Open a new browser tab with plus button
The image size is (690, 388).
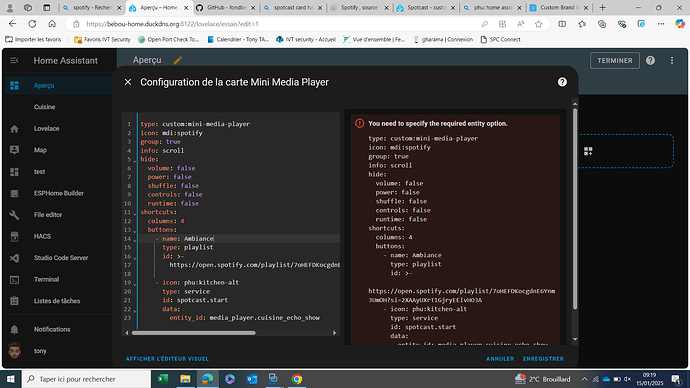tap(602, 7)
